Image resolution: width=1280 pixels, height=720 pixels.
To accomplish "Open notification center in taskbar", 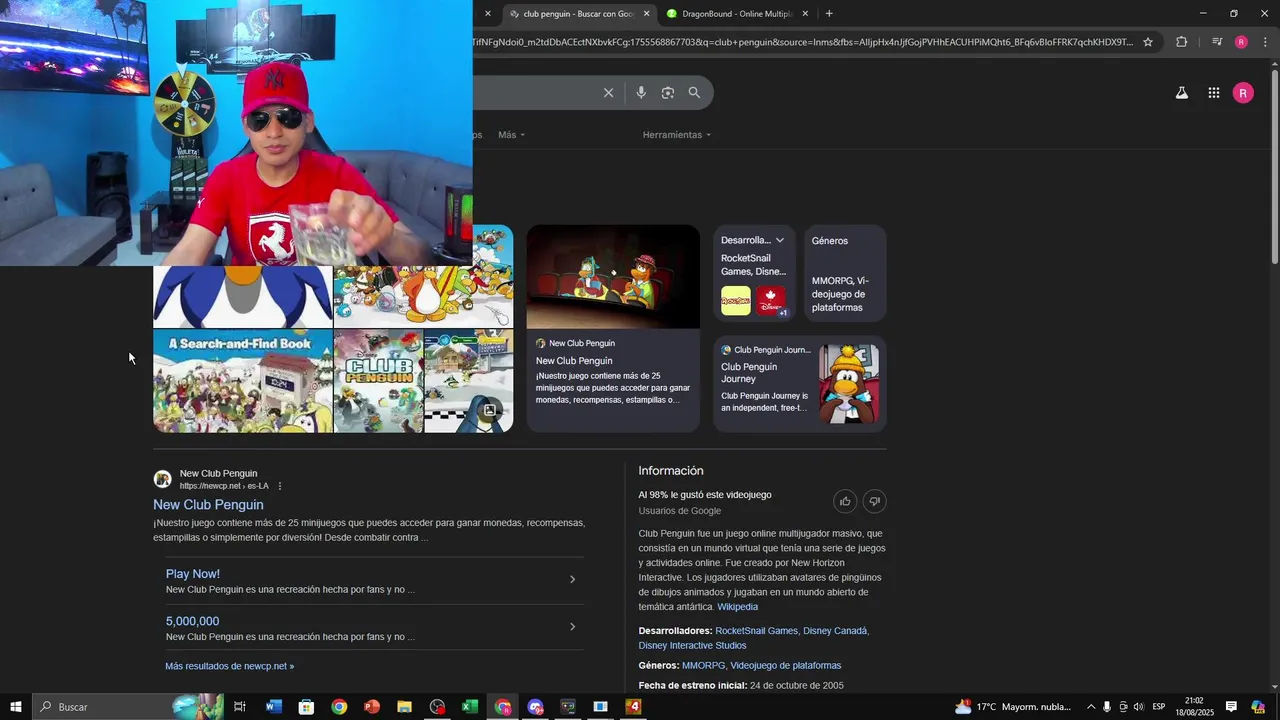I will (x=1231, y=707).
